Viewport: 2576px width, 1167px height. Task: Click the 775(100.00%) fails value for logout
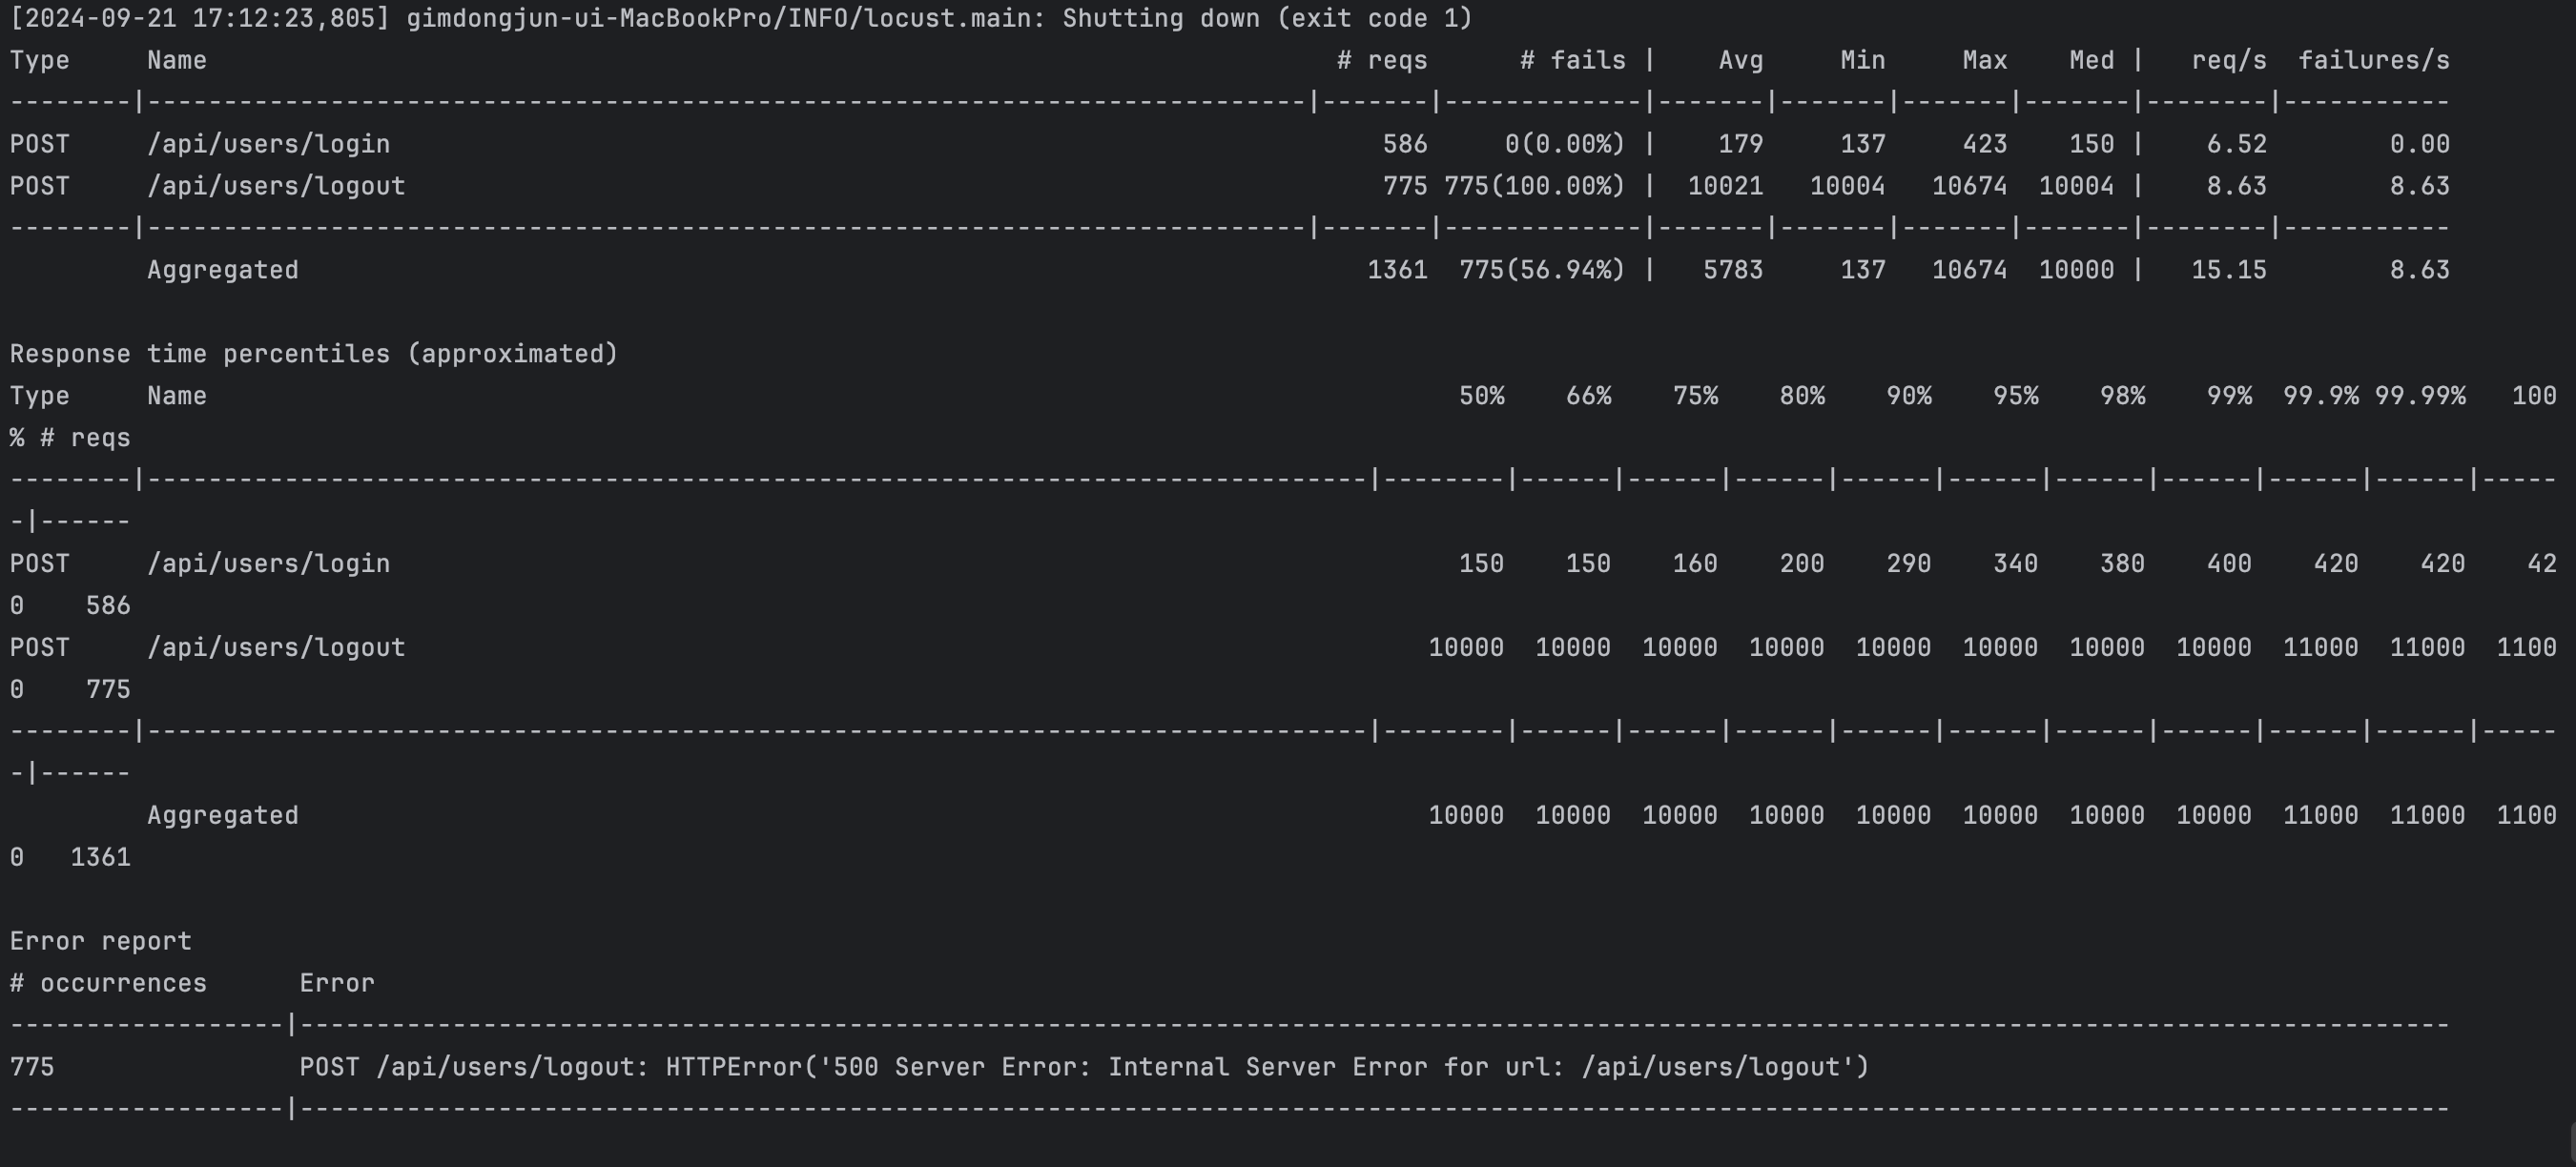[1534, 186]
